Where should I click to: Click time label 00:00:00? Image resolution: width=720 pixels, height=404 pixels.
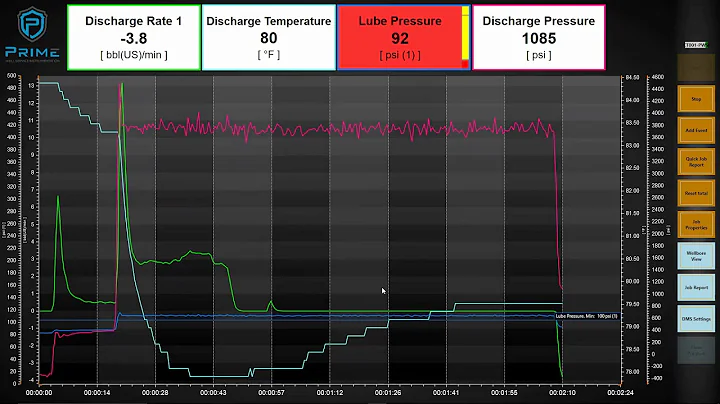[39, 393]
